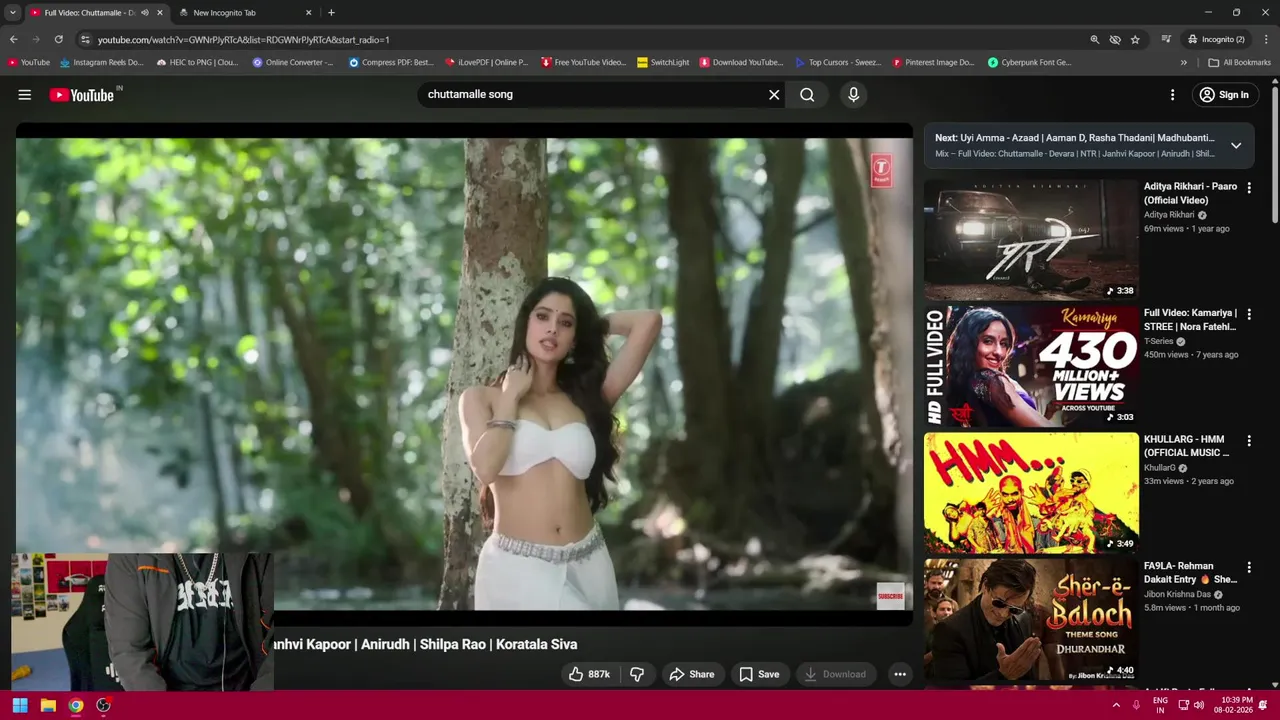Open options for KHULLARG - HMM video
This screenshot has width=1280, height=720.
[x=1248, y=441]
